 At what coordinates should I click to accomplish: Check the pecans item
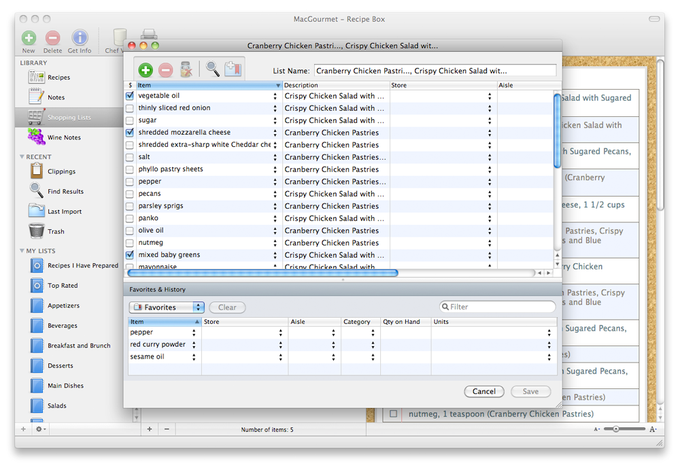coord(129,194)
